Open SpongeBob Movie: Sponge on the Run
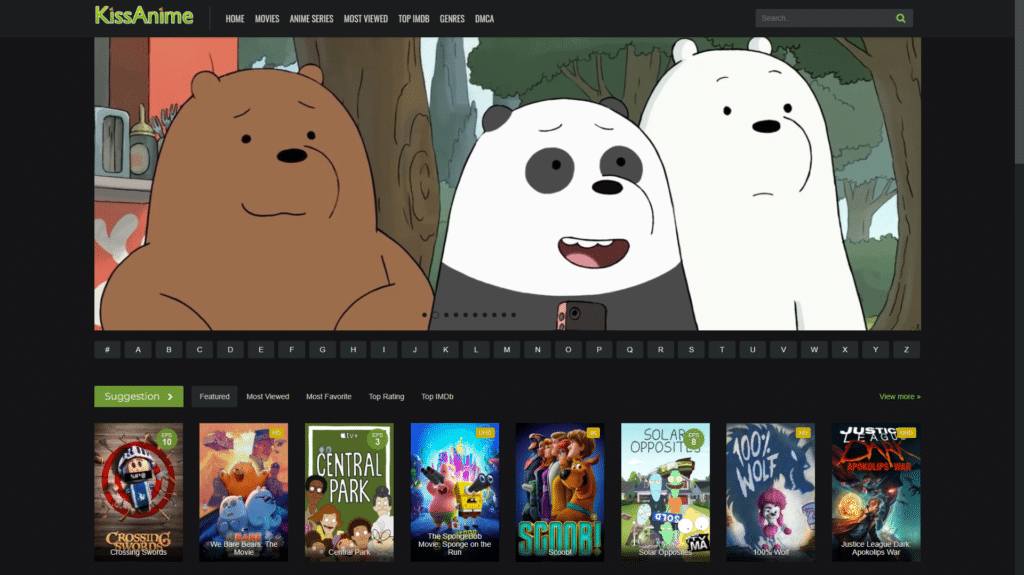 pos(455,492)
